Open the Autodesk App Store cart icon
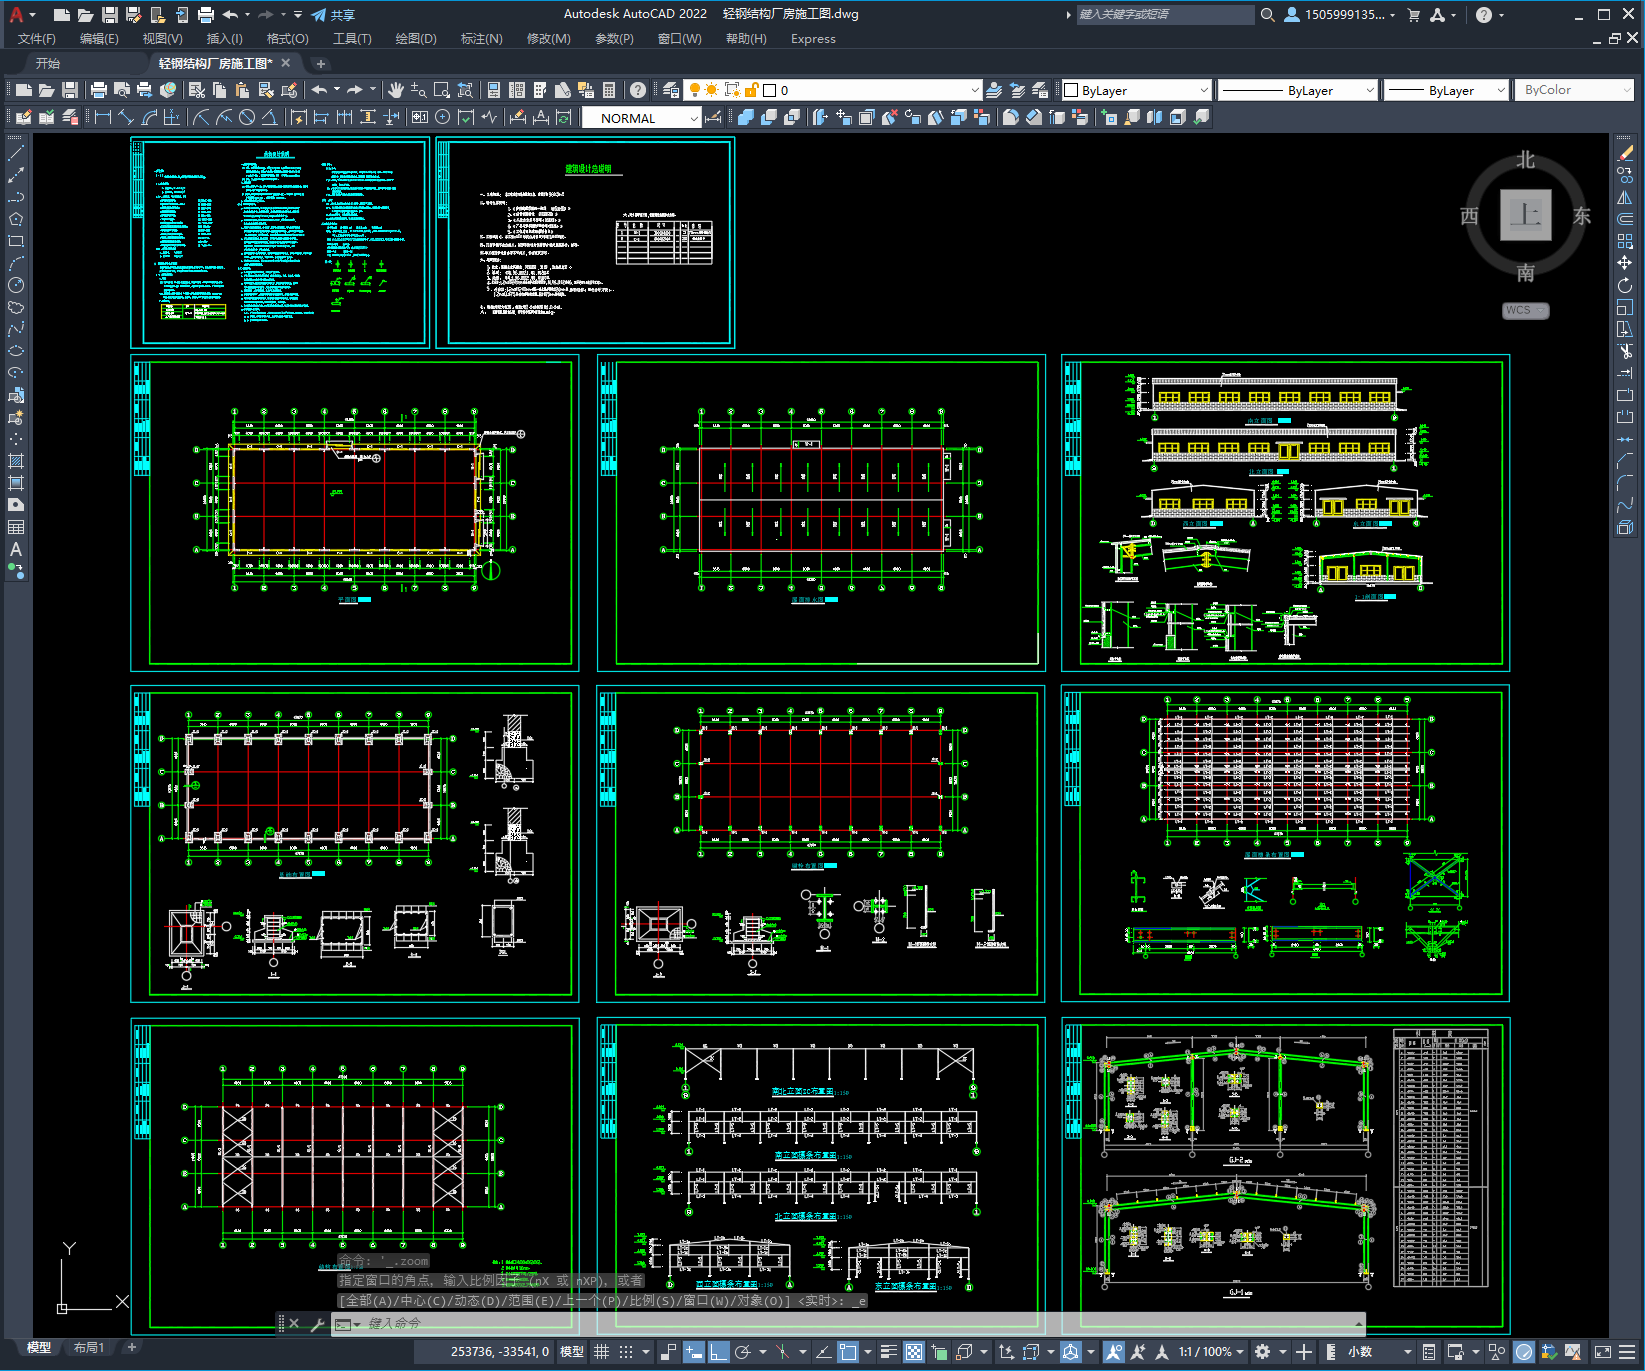Viewport: 1645px width, 1371px height. [1414, 15]
